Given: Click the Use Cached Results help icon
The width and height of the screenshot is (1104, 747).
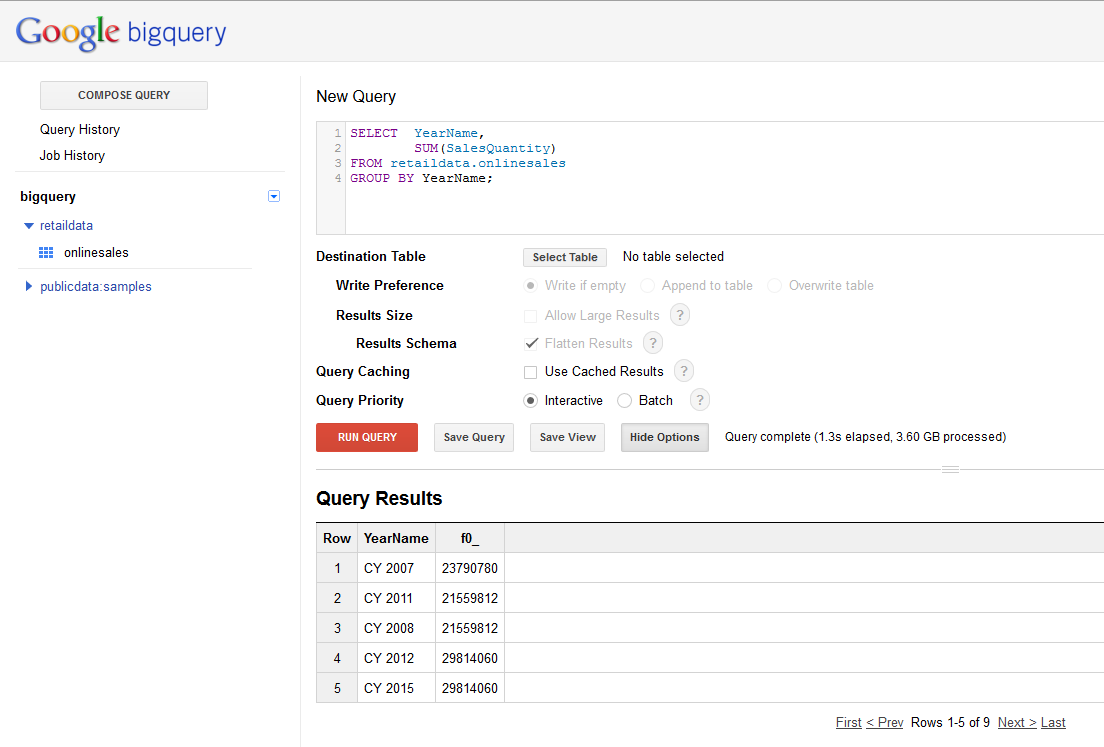Looking at the screenshot, I should [683, 371].
